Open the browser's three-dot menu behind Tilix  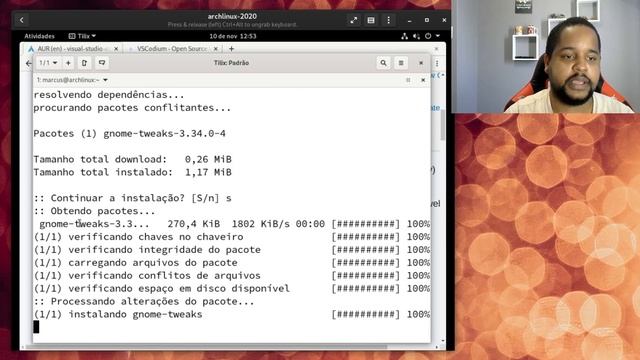(x=437, y=63)
